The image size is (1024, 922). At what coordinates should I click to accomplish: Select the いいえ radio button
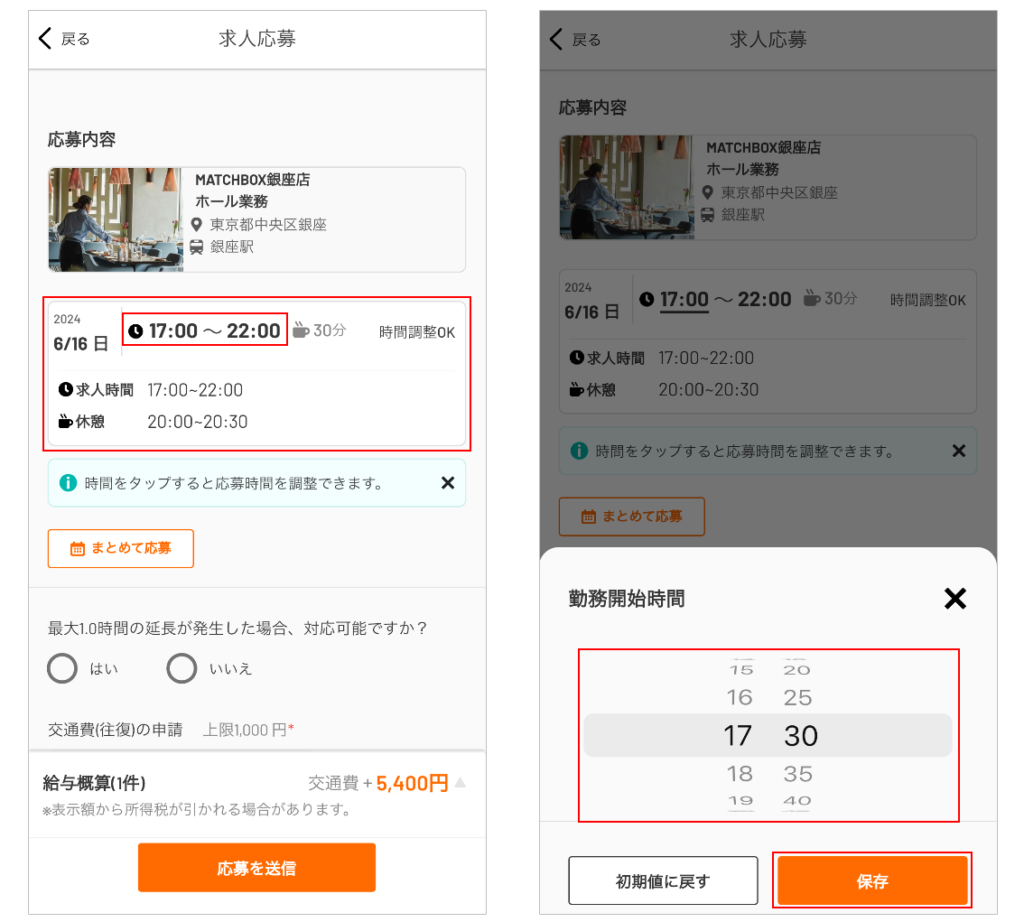[182, 669]
